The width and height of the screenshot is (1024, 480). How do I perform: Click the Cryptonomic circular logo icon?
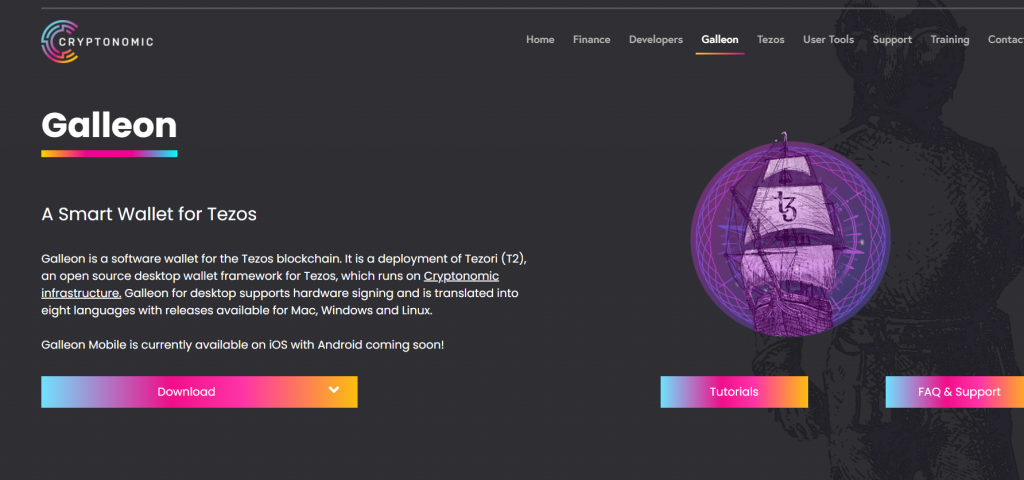(x=59, y=41)
